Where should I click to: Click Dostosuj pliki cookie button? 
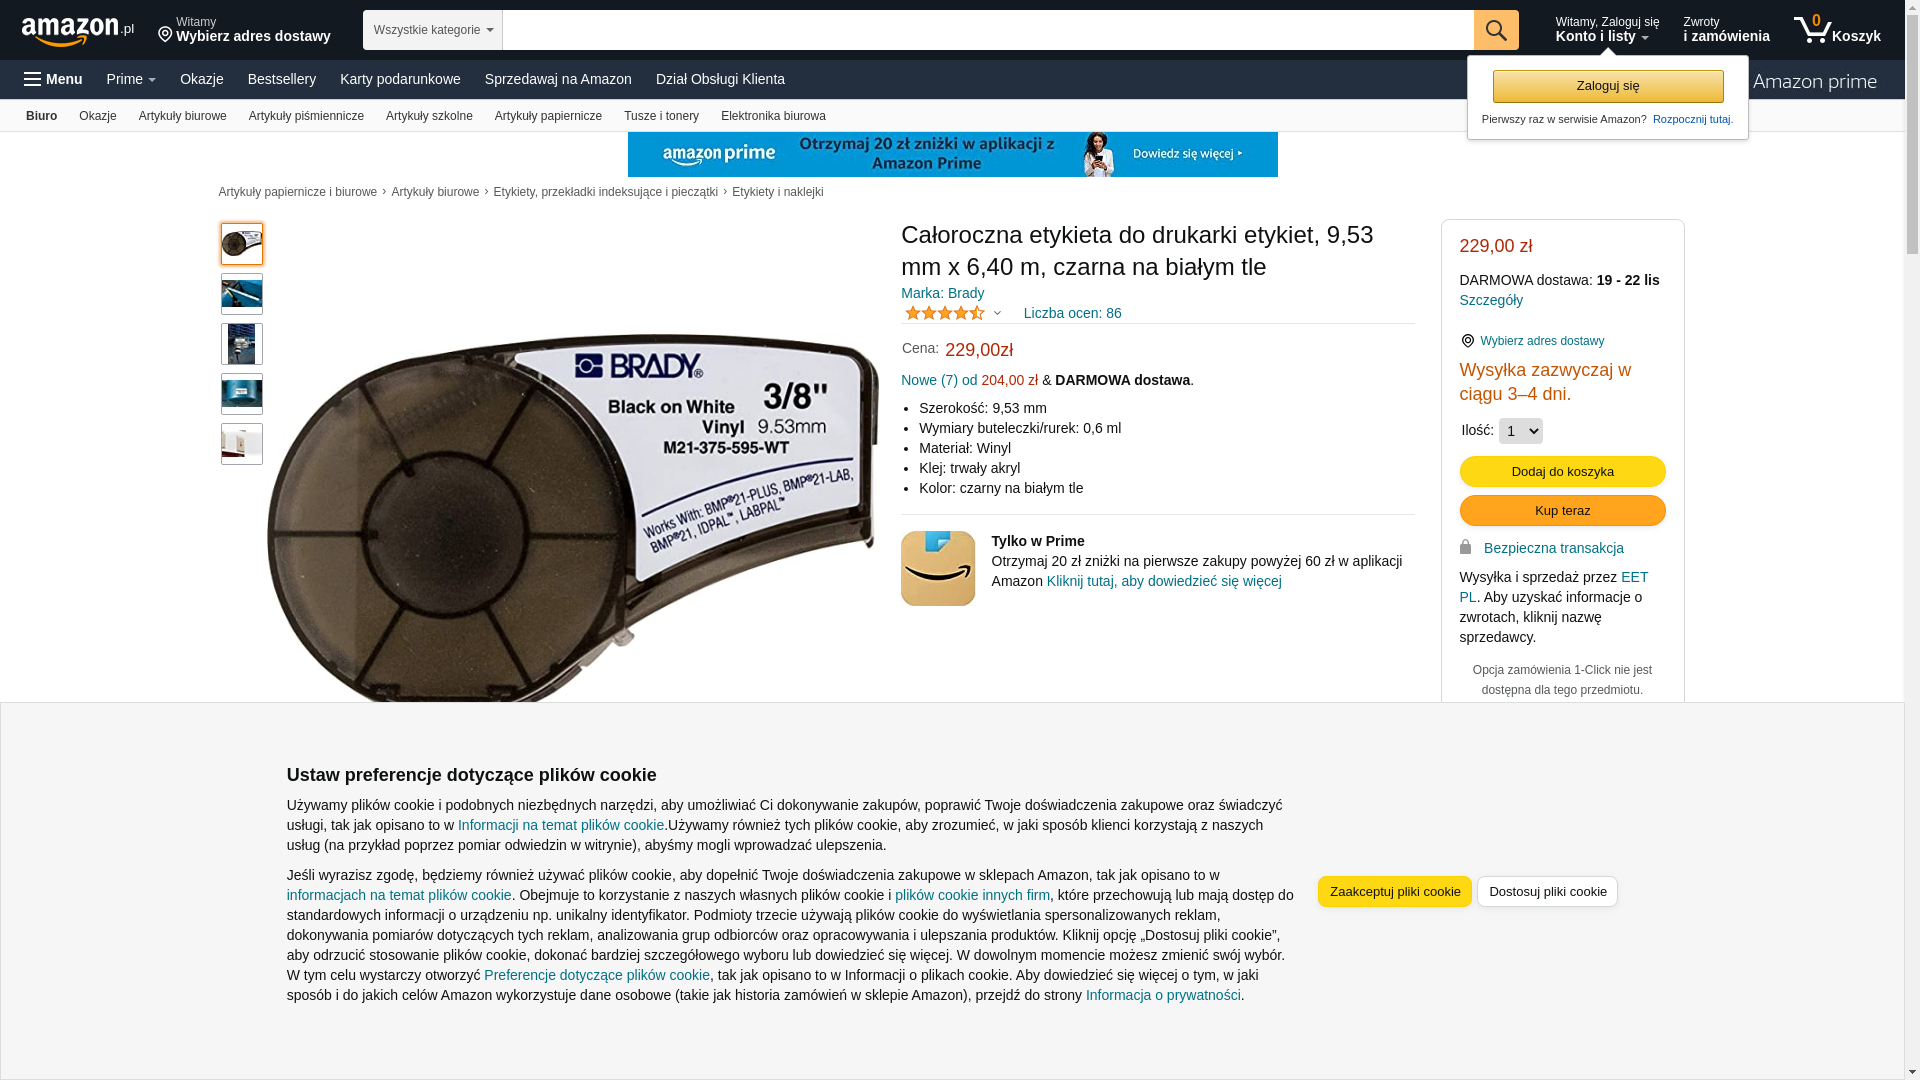point(1547,891)
